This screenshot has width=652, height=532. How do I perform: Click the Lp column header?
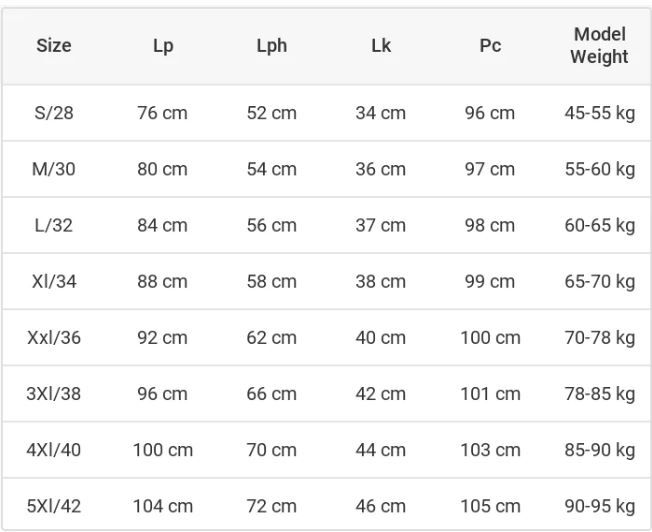[x=163, y=46]
